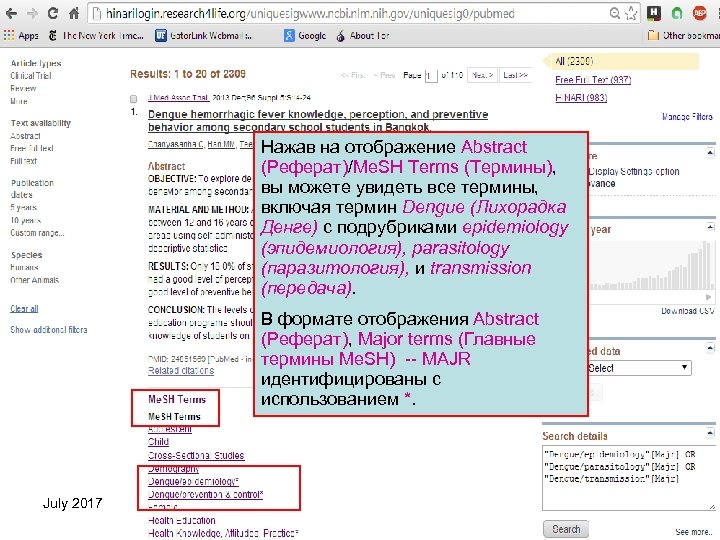The height and width of the screenshot is (540, 720).
Task: Open author Han MM link
Action: point(222,144)
